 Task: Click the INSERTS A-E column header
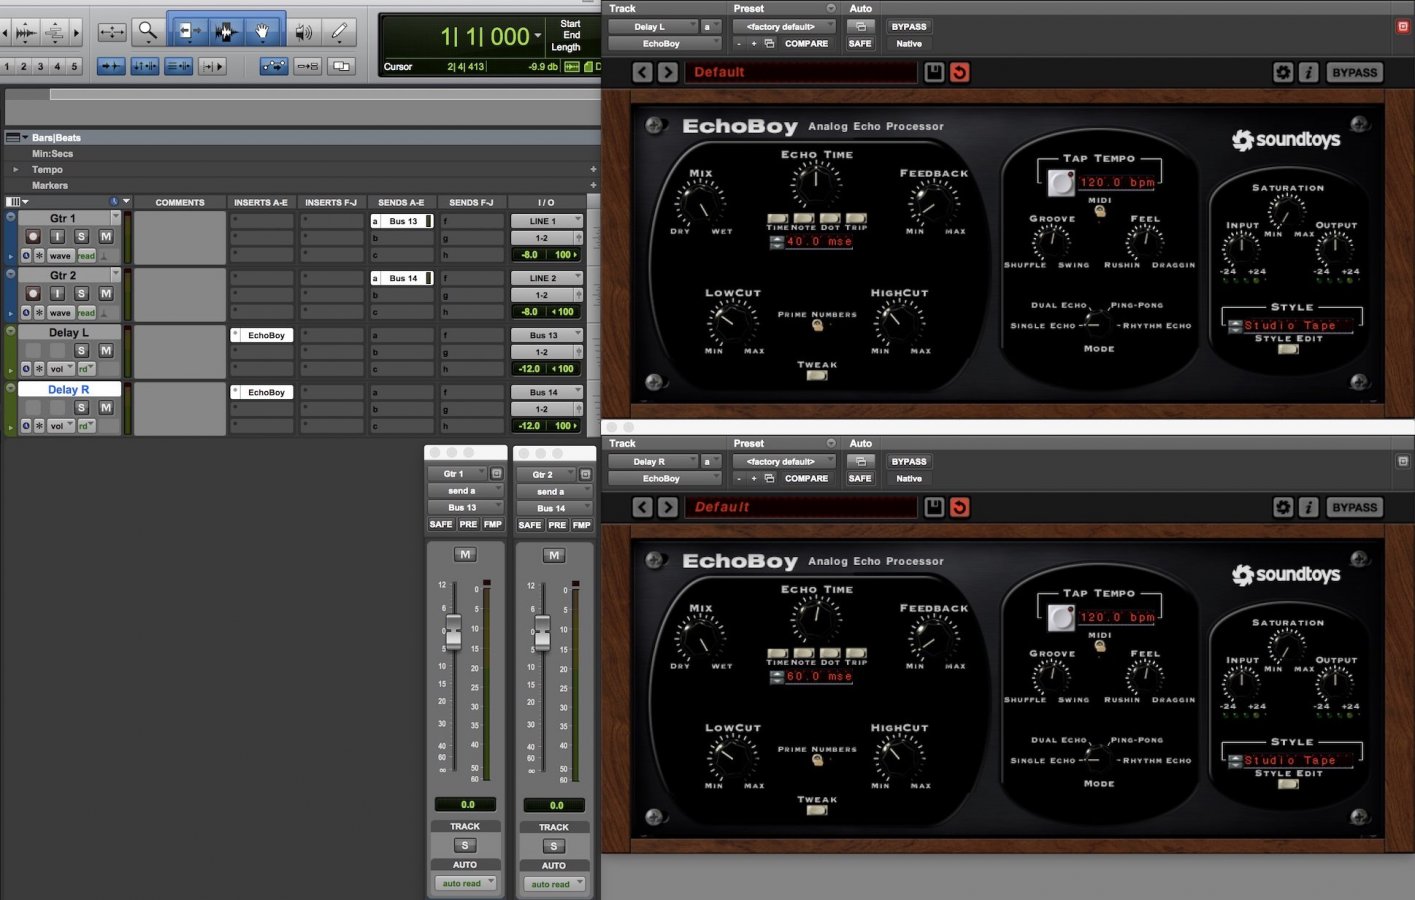click(260, 202)
